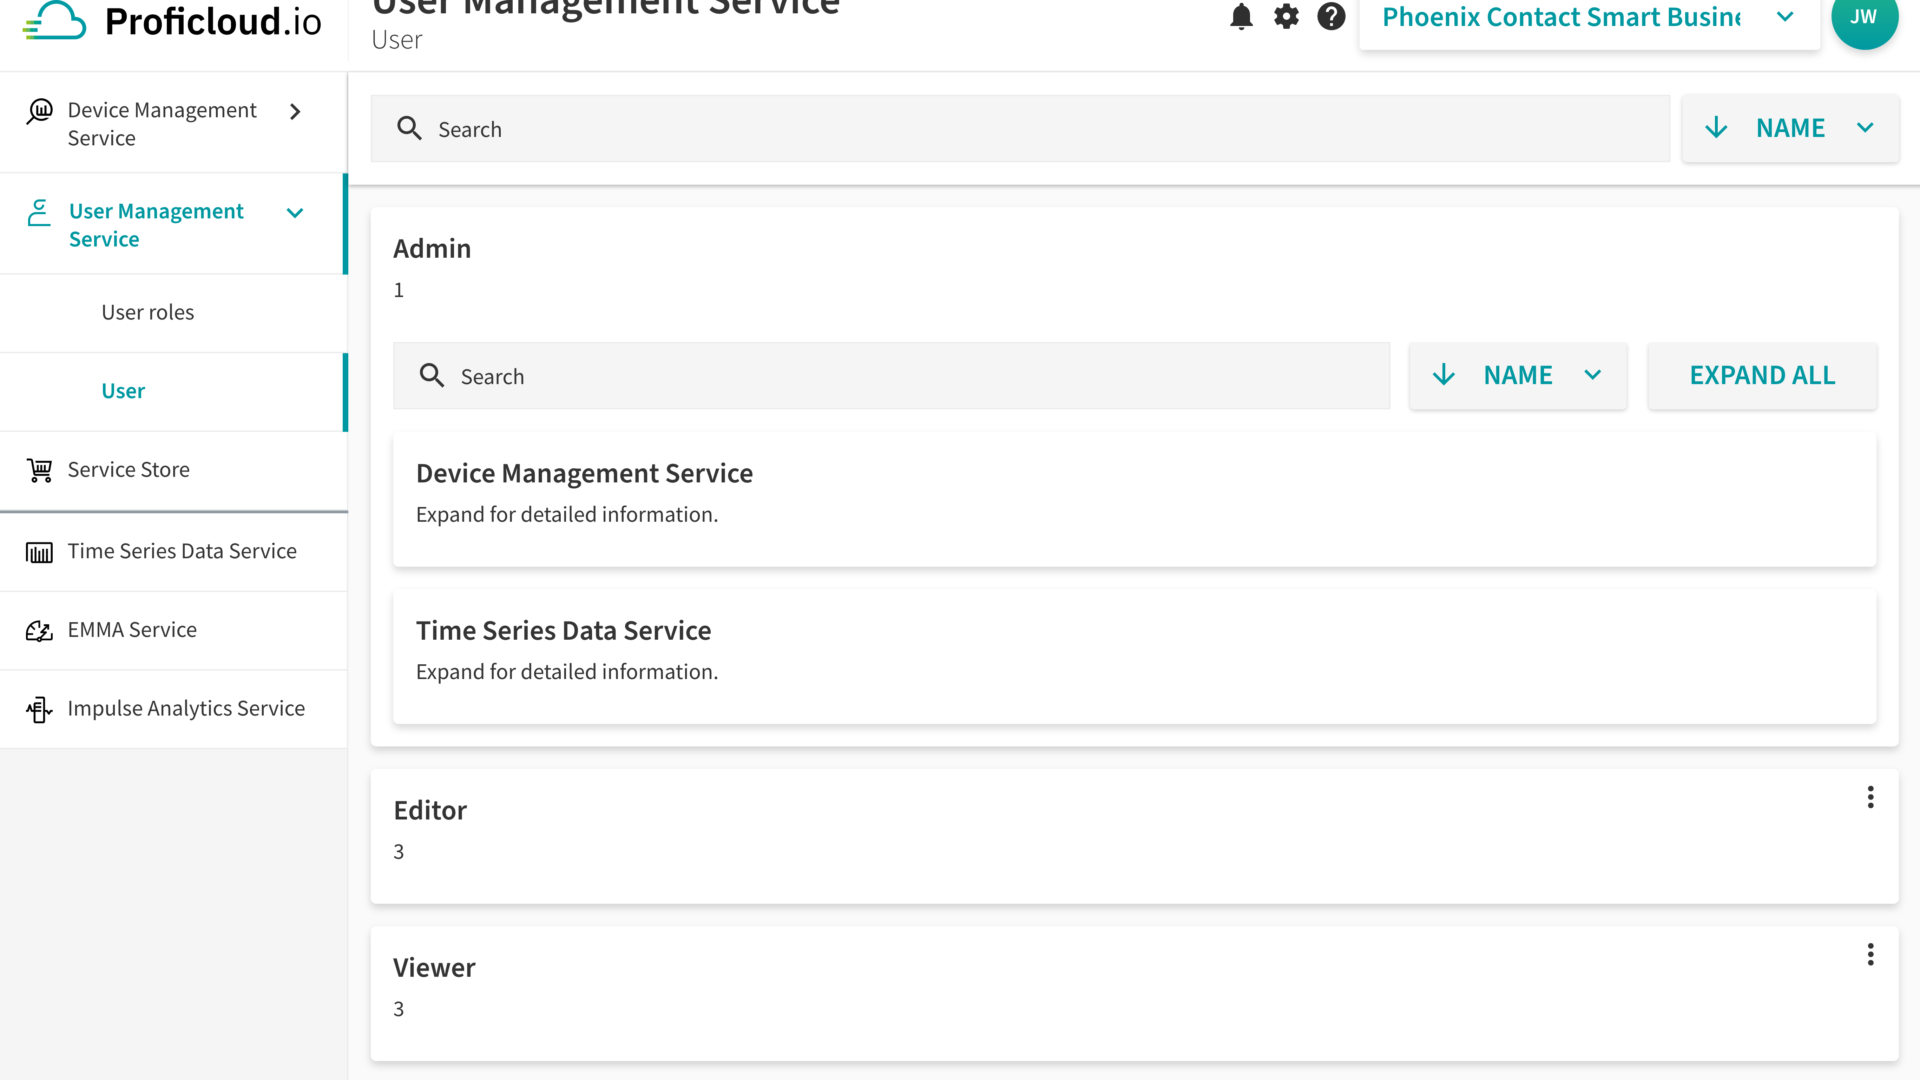Screen dimensions: 1920x1080
Task: Open the settings gear icon
Action: coord(1286,17)
